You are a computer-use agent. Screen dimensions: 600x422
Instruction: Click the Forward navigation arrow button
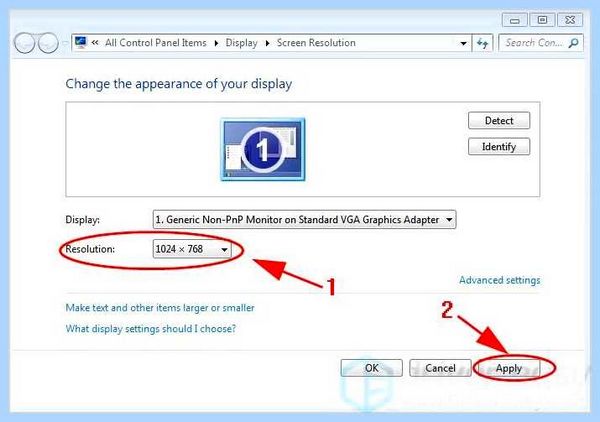pos(48,42)
